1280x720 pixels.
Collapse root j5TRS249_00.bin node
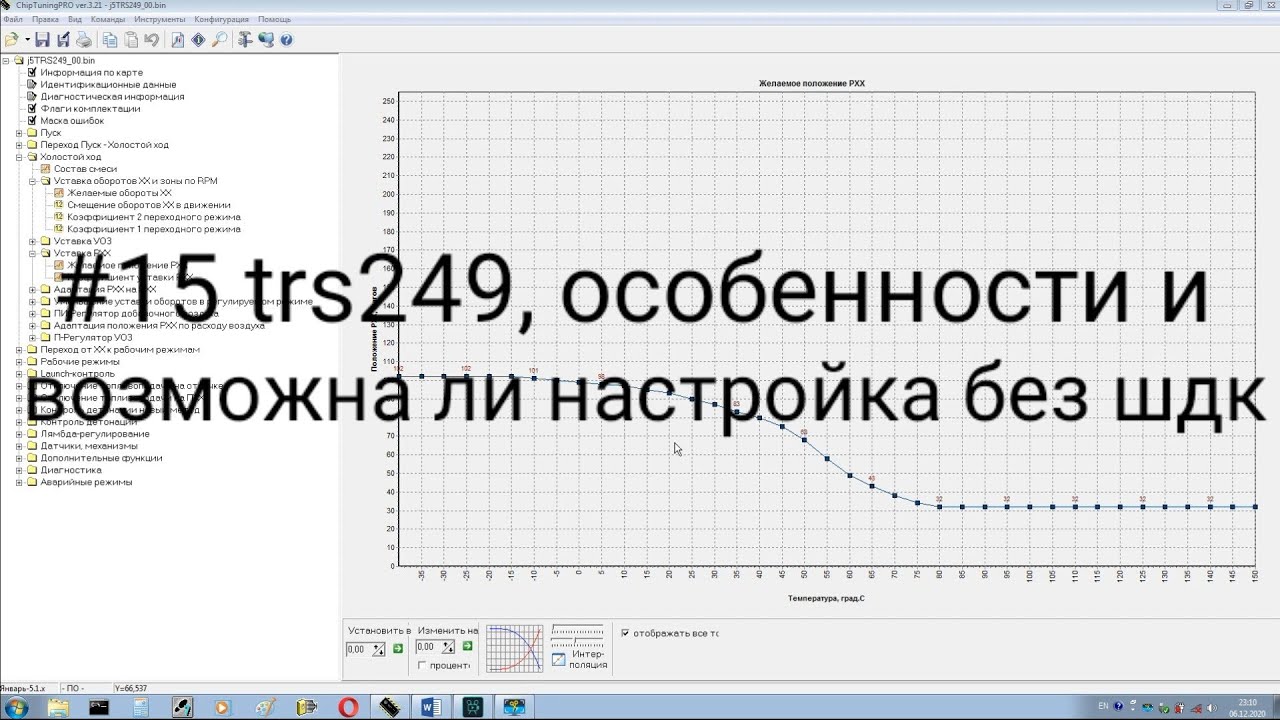pos(6,61)
